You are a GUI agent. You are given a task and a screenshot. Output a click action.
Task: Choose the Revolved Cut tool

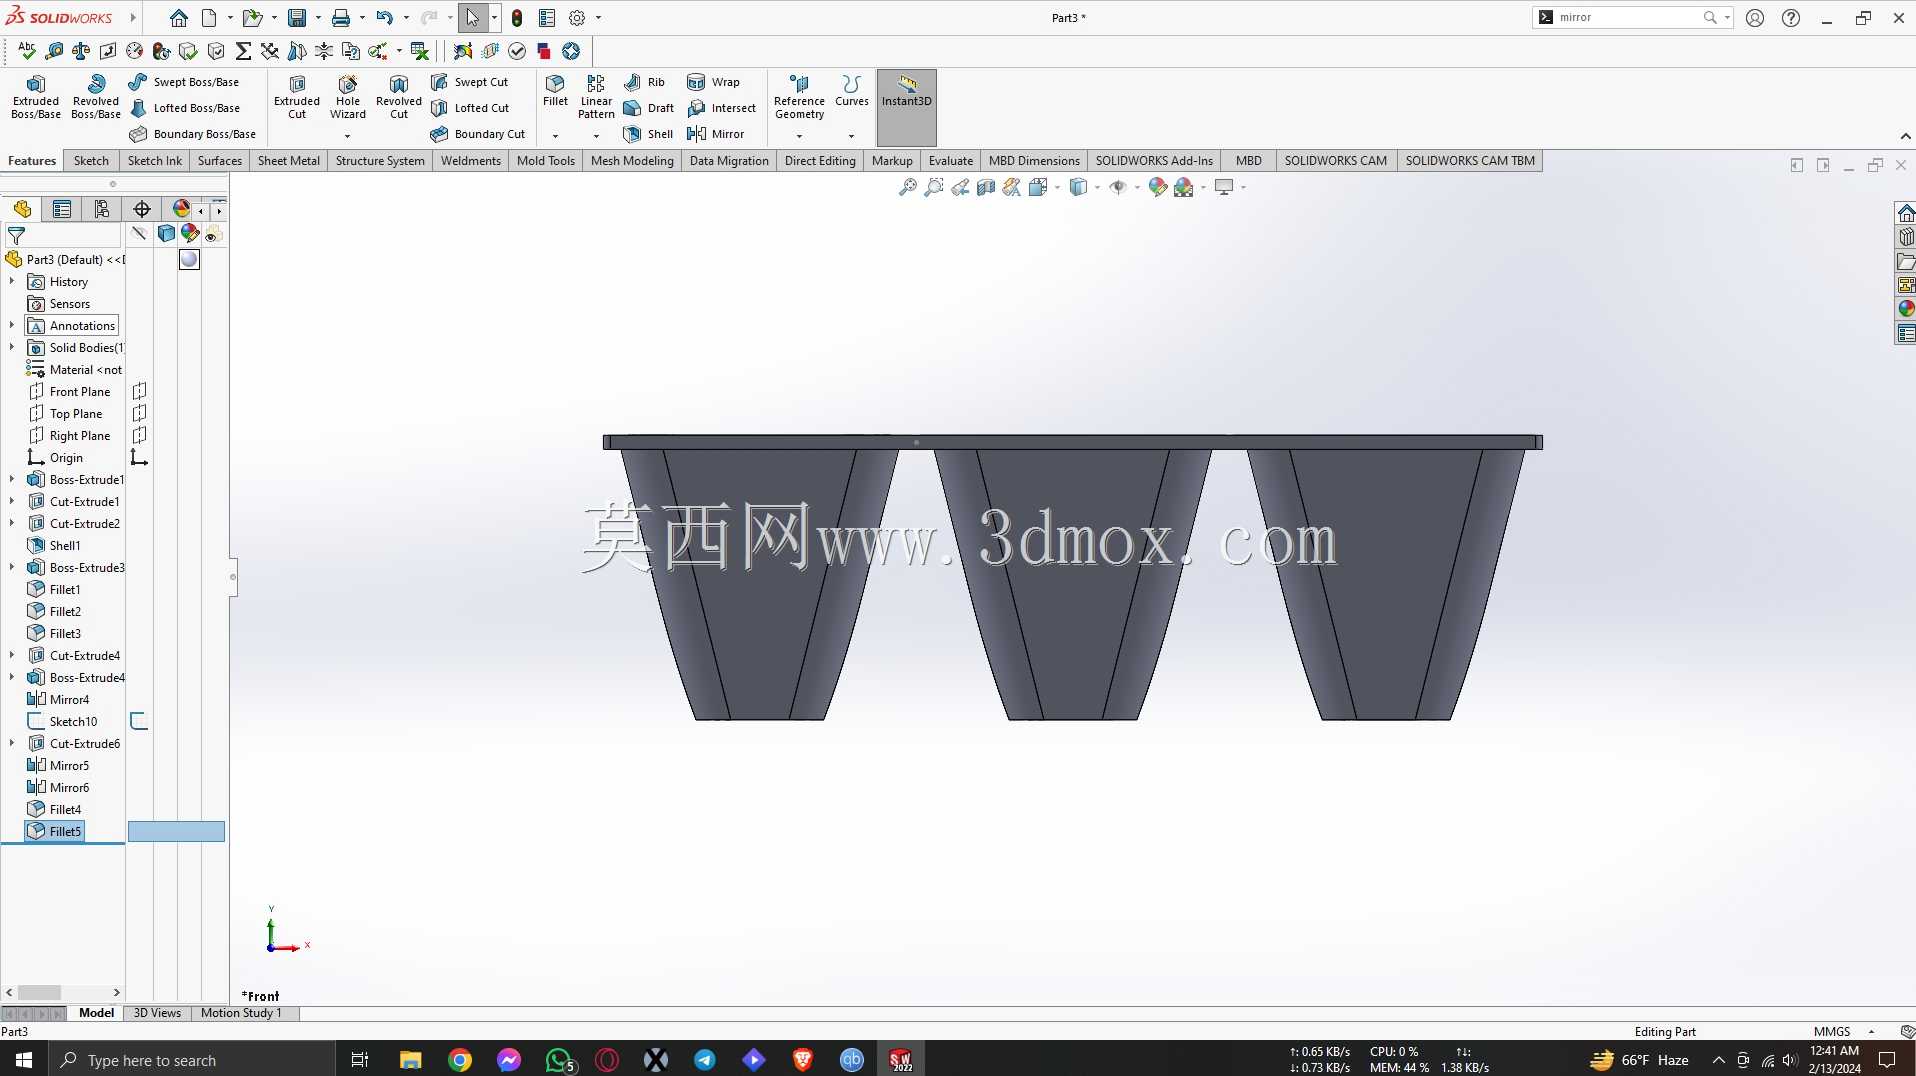[x=399, y=97]
